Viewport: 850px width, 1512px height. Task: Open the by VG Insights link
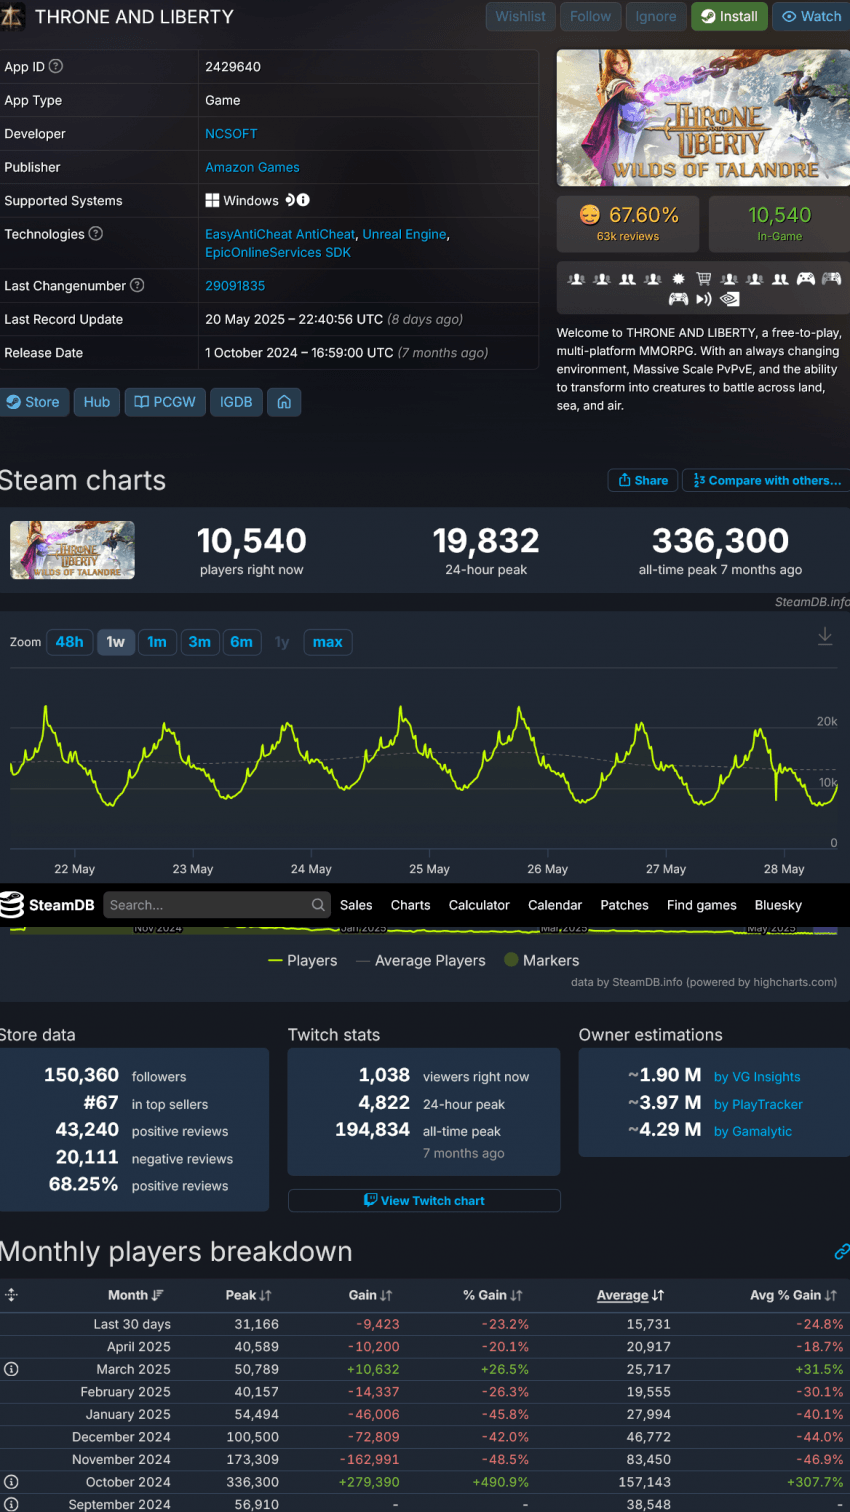[x=757, y=1077]
